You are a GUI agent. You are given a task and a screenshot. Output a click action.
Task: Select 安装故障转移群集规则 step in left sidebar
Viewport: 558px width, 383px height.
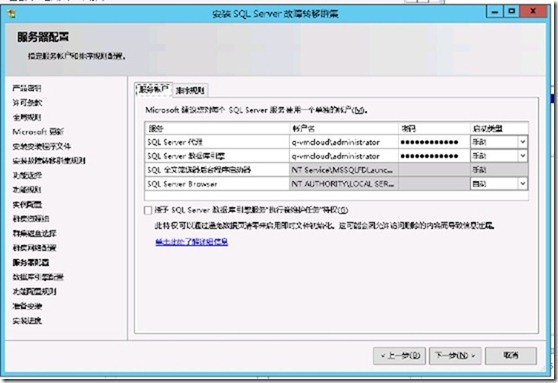[x=49, y=161]
